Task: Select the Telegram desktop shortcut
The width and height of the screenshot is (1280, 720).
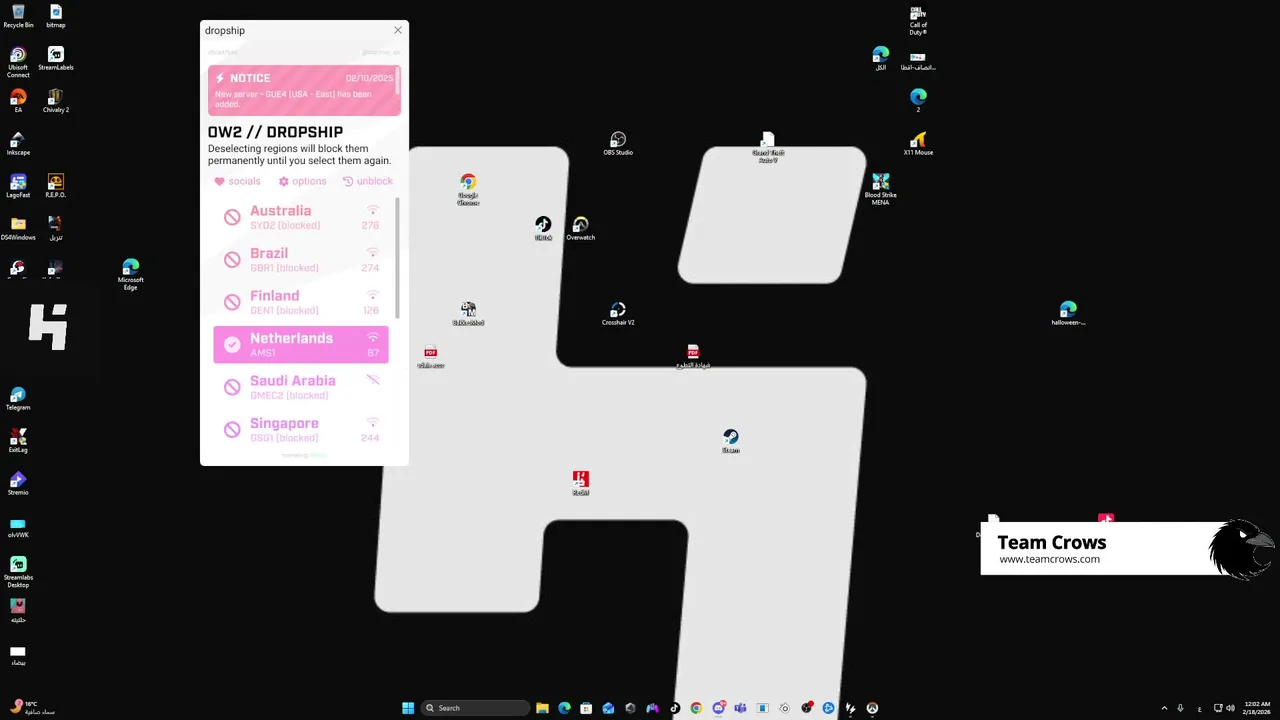Action: point(18,399)
